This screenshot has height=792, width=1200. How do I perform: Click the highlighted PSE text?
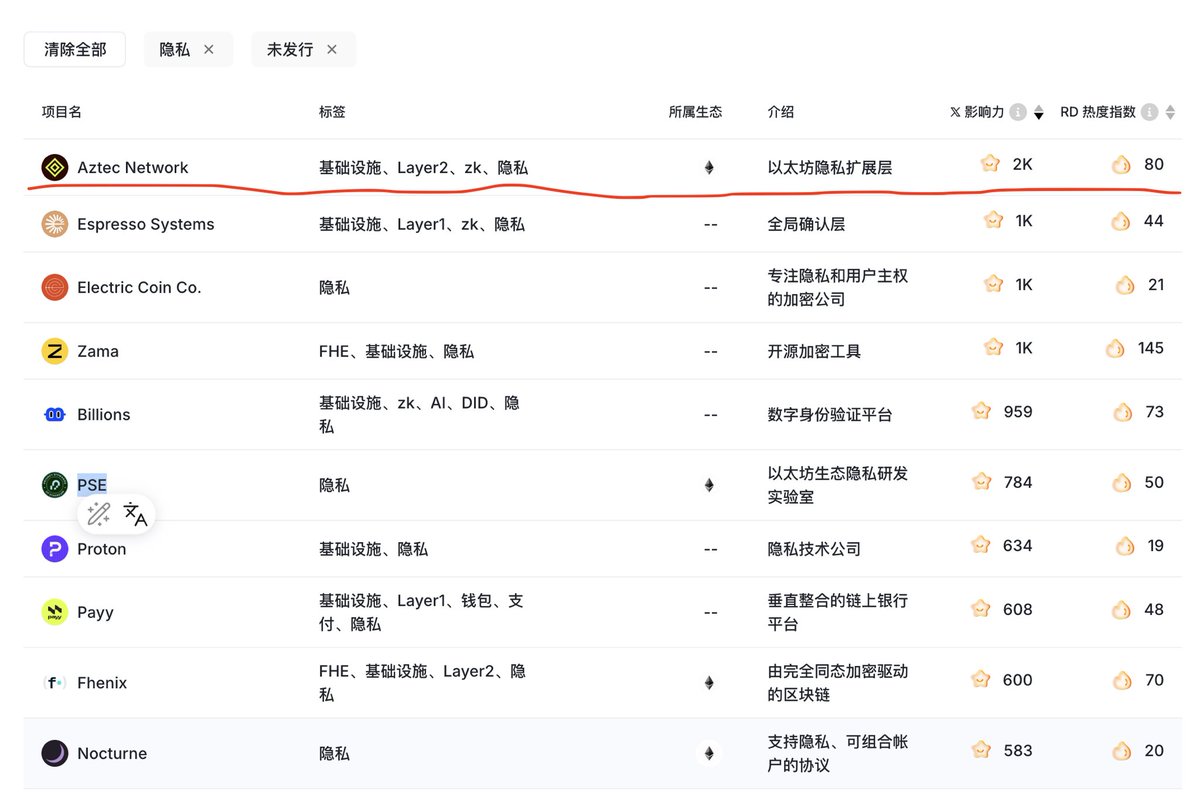point(92,485)
